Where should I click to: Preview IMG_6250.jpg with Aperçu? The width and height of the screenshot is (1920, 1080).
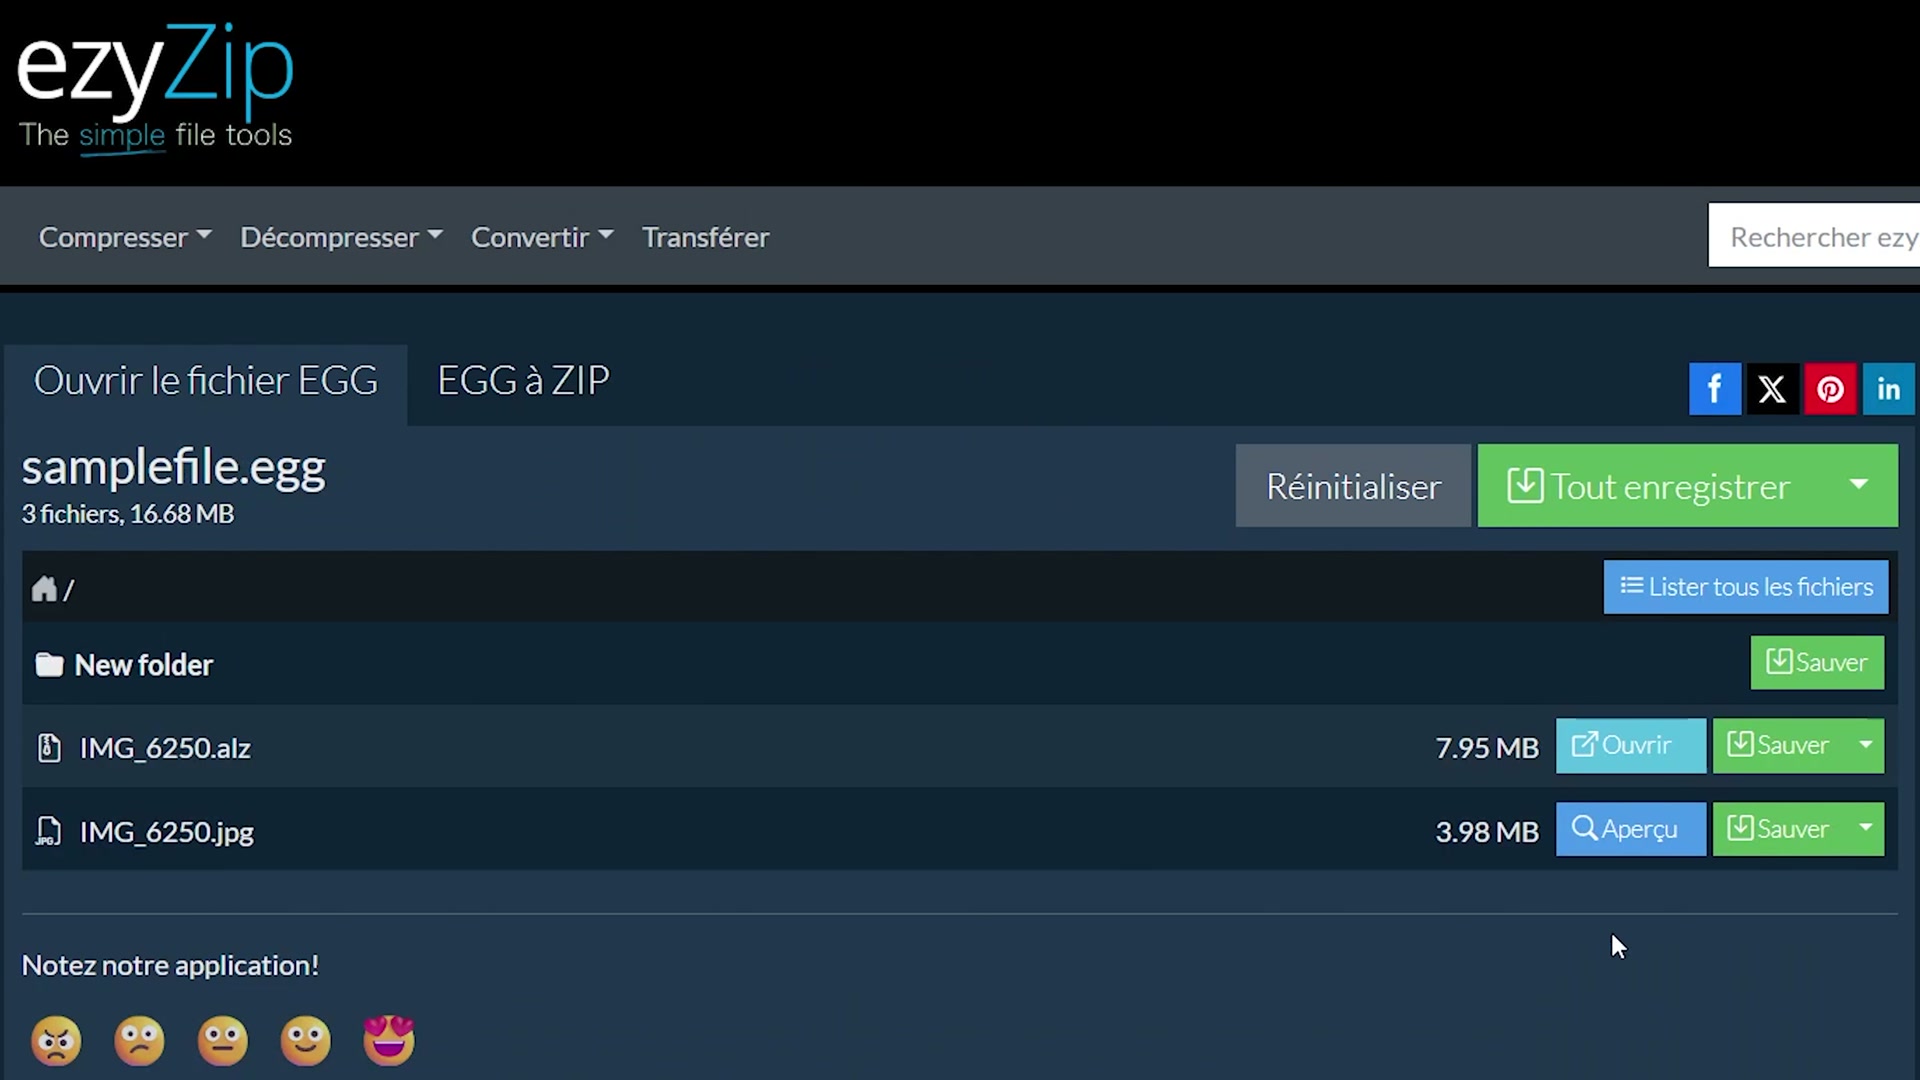tap(1630, 829)
